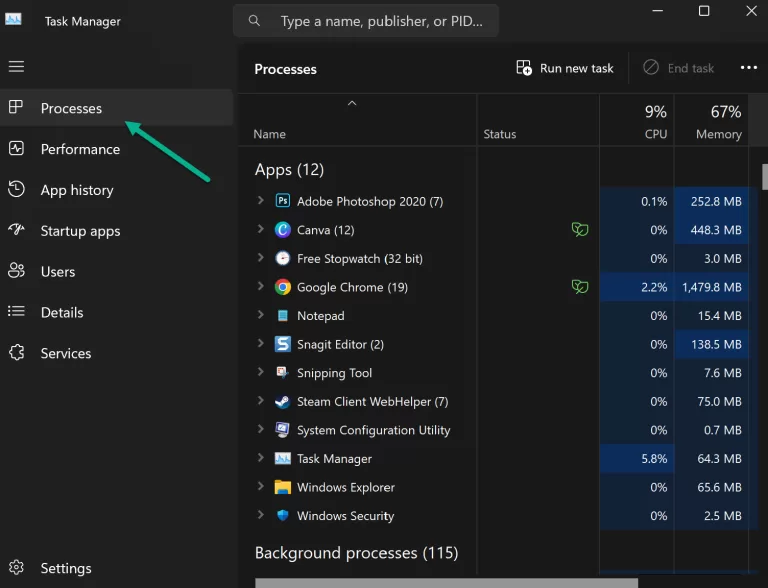Expand the Steam Client WebHelper group
This screenshot has height=588, width=768.
click(x=261, y=400)
